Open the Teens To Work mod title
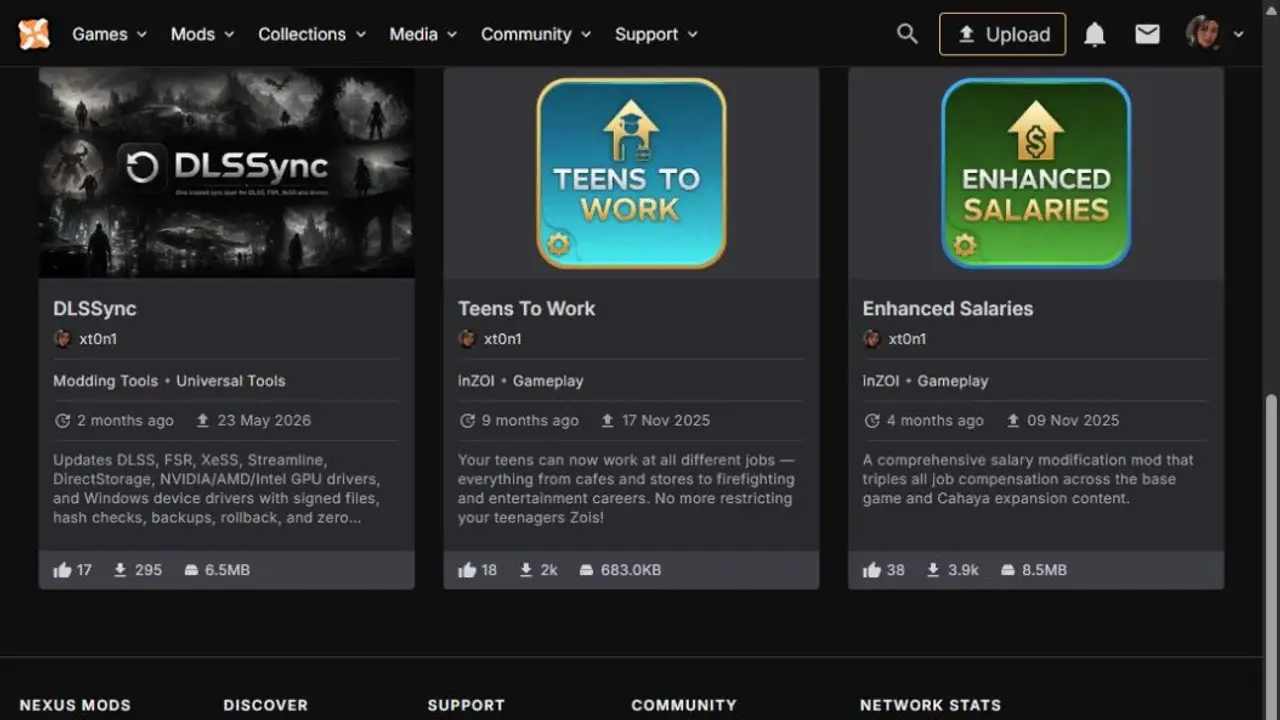The image size is (1280, 720). [x=526, y=309]
